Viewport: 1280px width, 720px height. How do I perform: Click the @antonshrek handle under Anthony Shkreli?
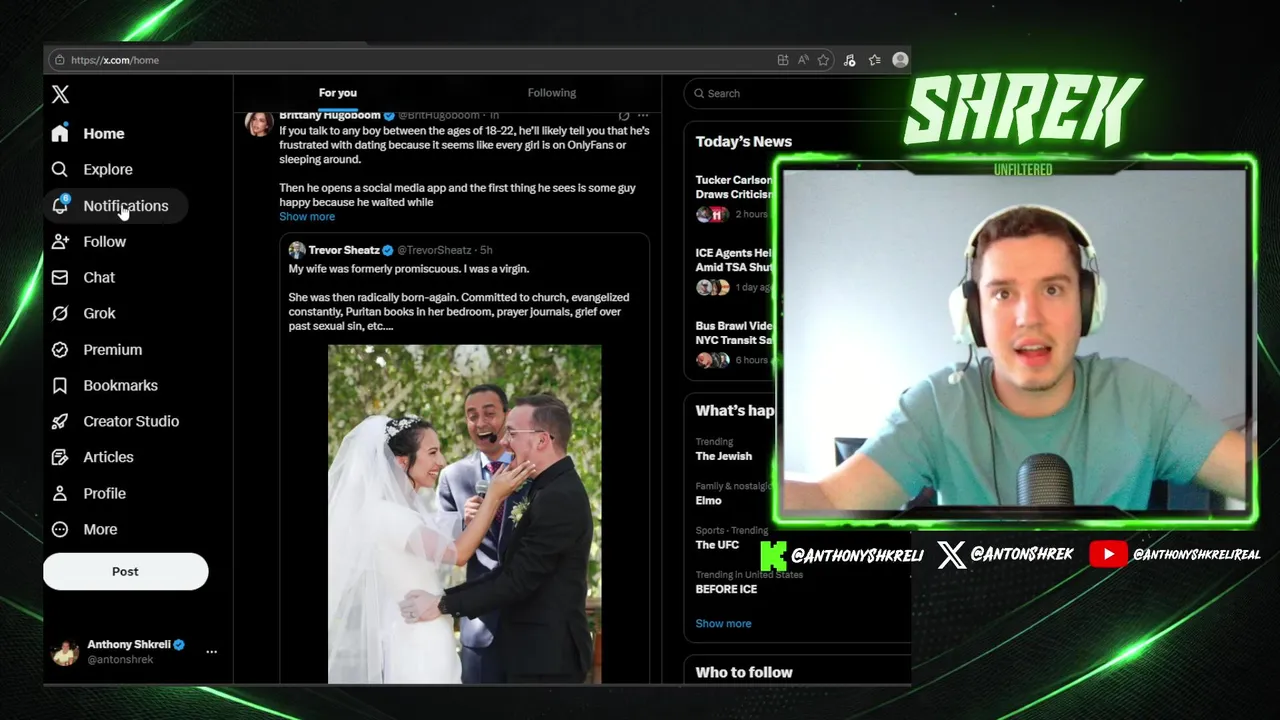120,660
